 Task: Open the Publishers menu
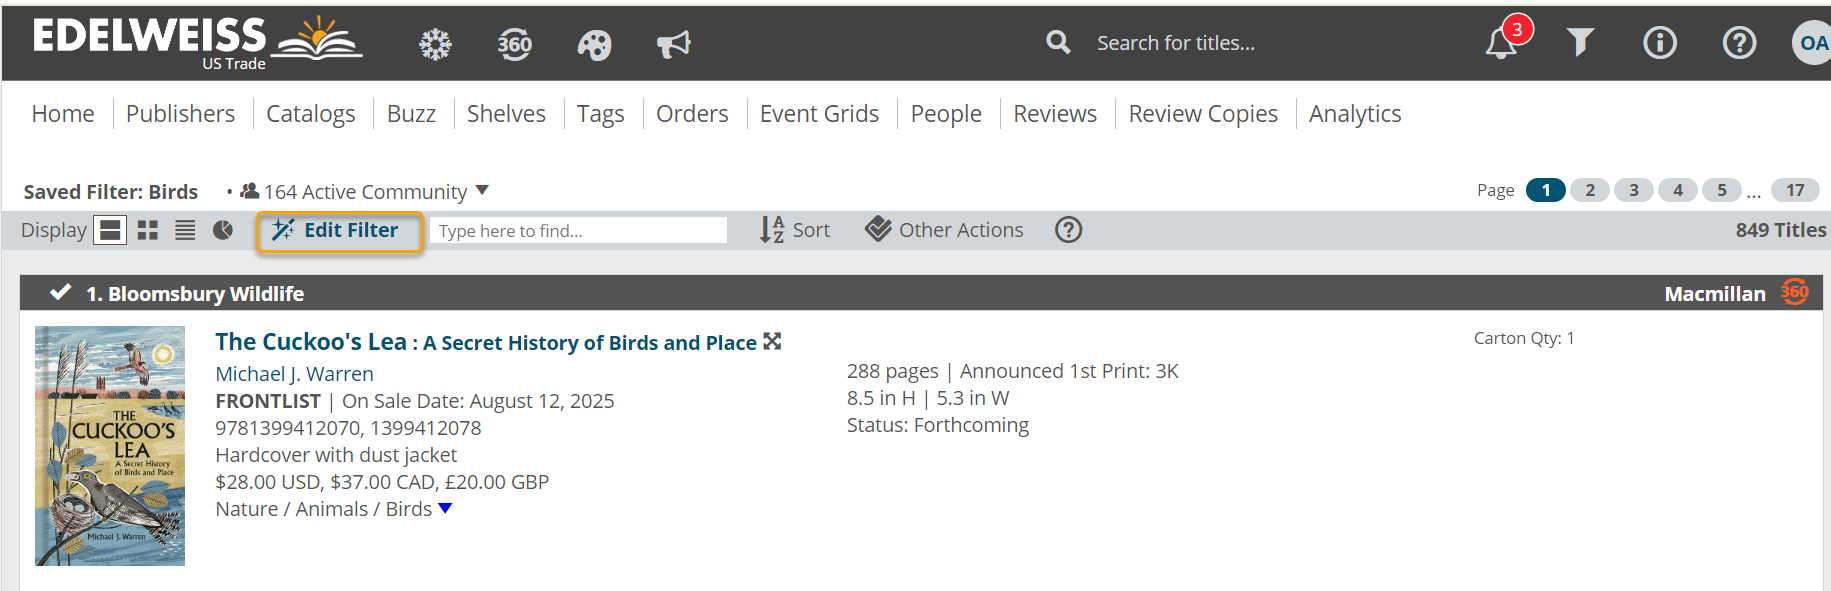click(x=181, y=114)
